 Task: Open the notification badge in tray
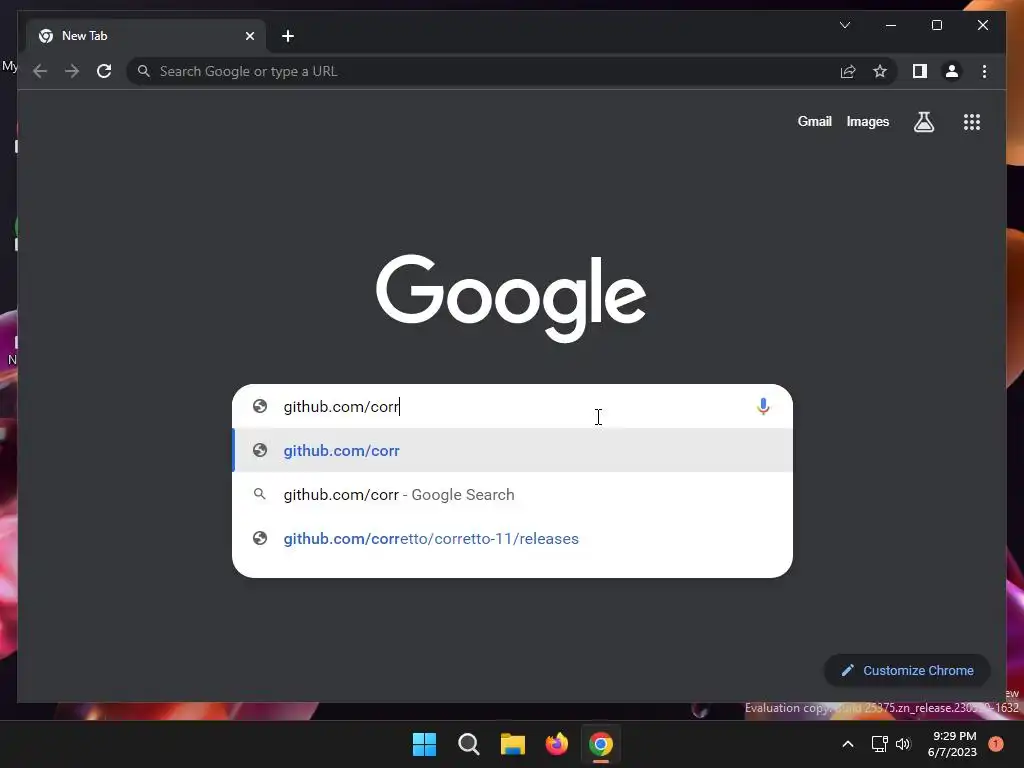point(996,744)
